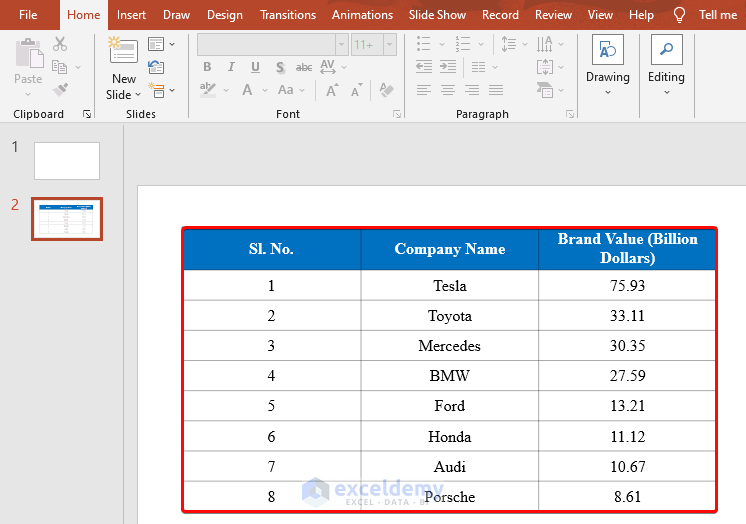Open the Transitions tab
Screen dimensions: 746x524
288,15
